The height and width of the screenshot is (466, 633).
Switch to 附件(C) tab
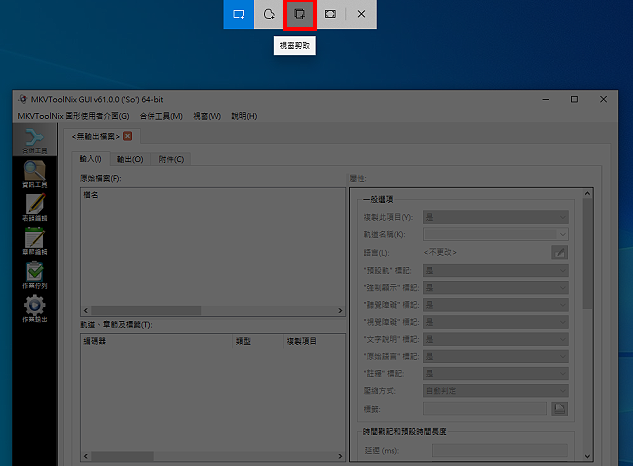(171, 160)
